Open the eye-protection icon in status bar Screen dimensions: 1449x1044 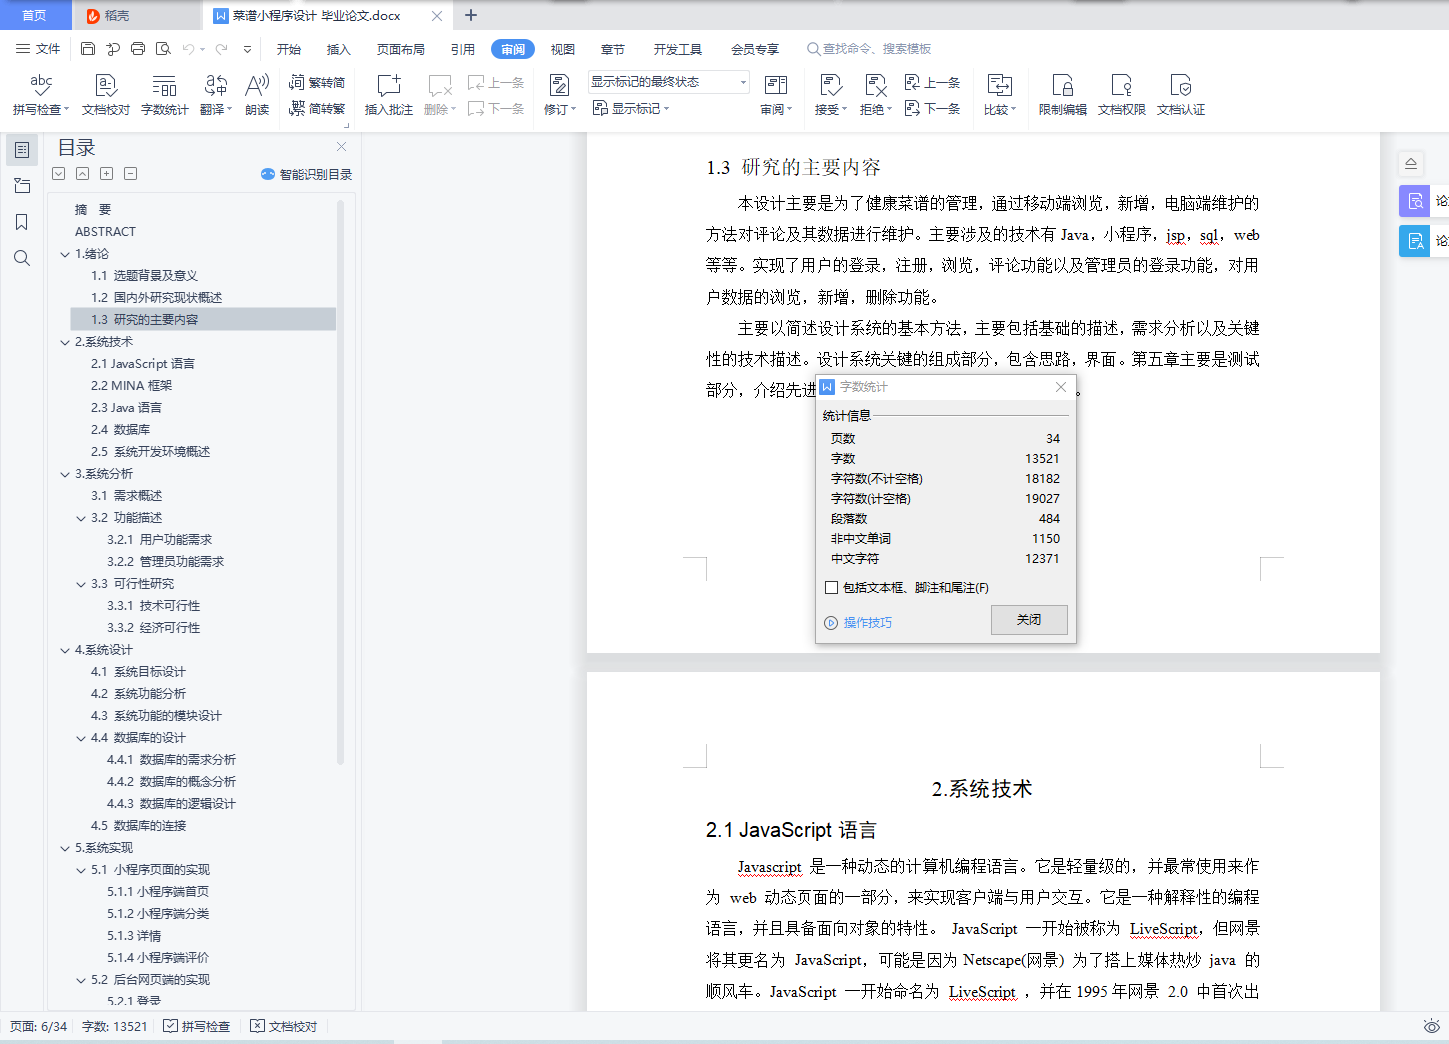pyautogui.click(x=1431, y=1026)
